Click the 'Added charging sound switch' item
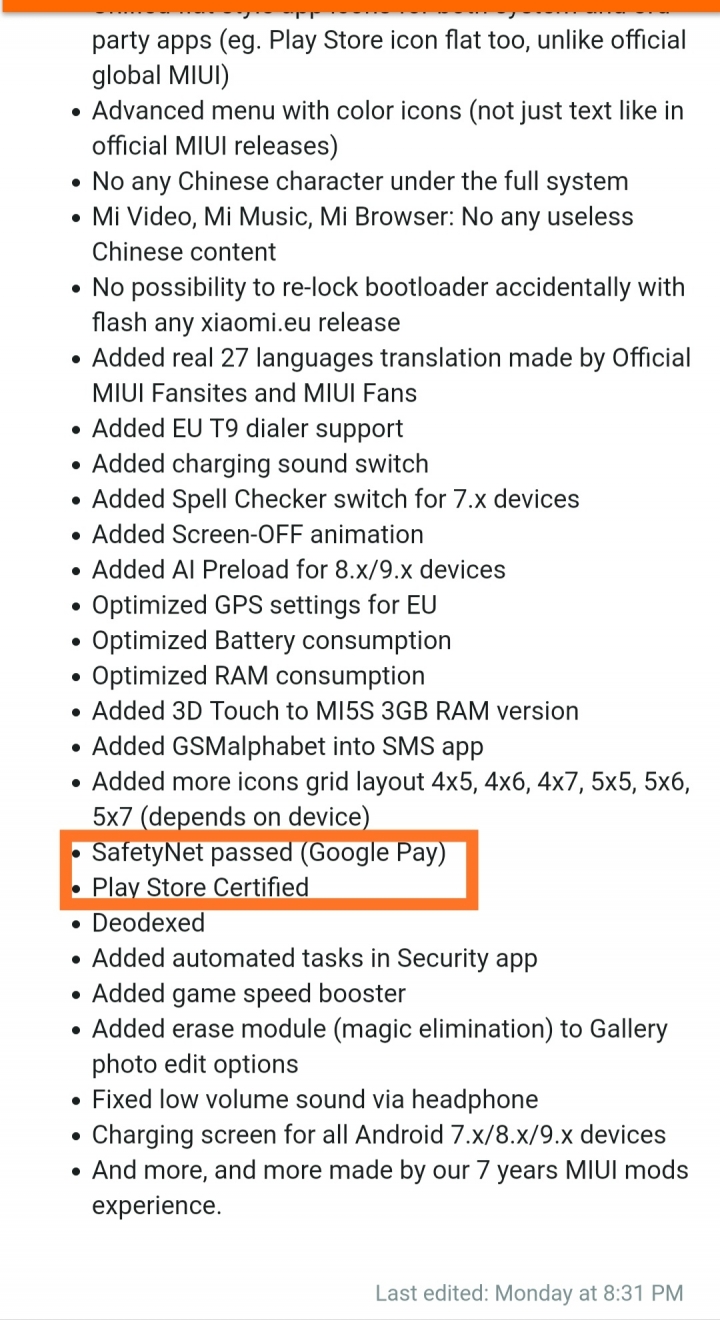Image resolution: width=720 pixels, height=1320 pixels. 260,464
